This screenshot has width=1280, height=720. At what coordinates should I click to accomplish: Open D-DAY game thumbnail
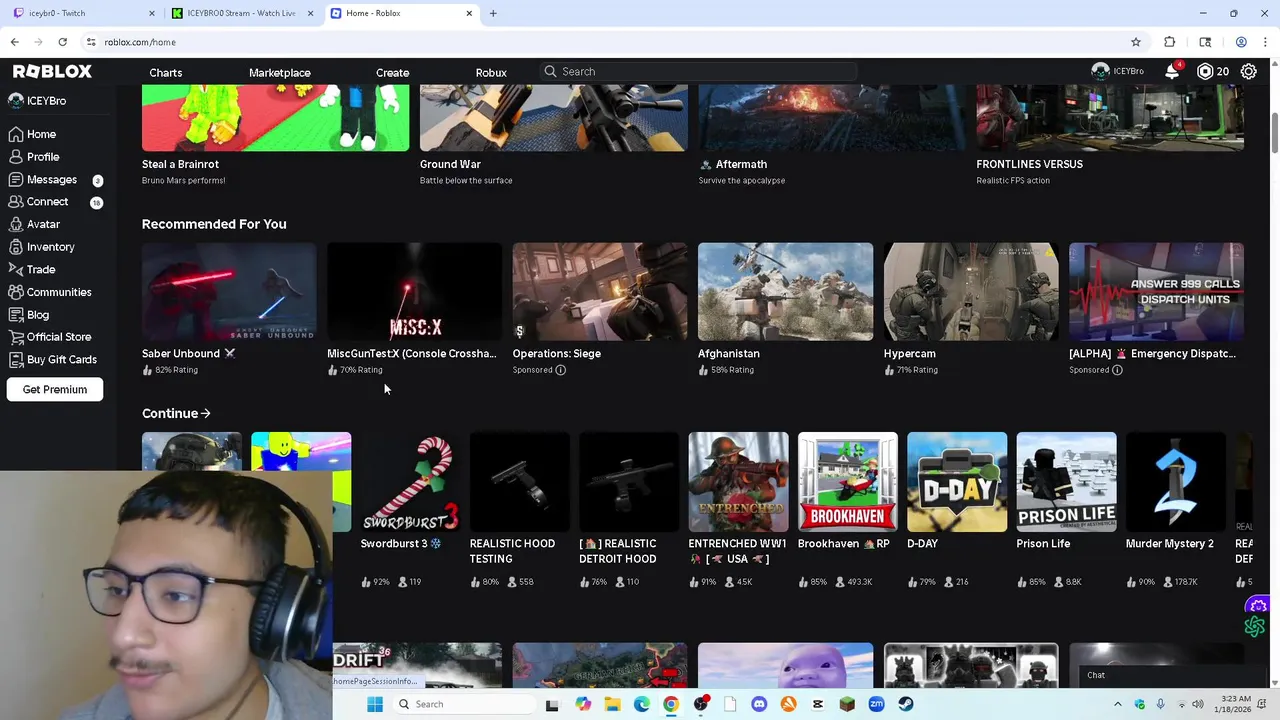(957, 482)
